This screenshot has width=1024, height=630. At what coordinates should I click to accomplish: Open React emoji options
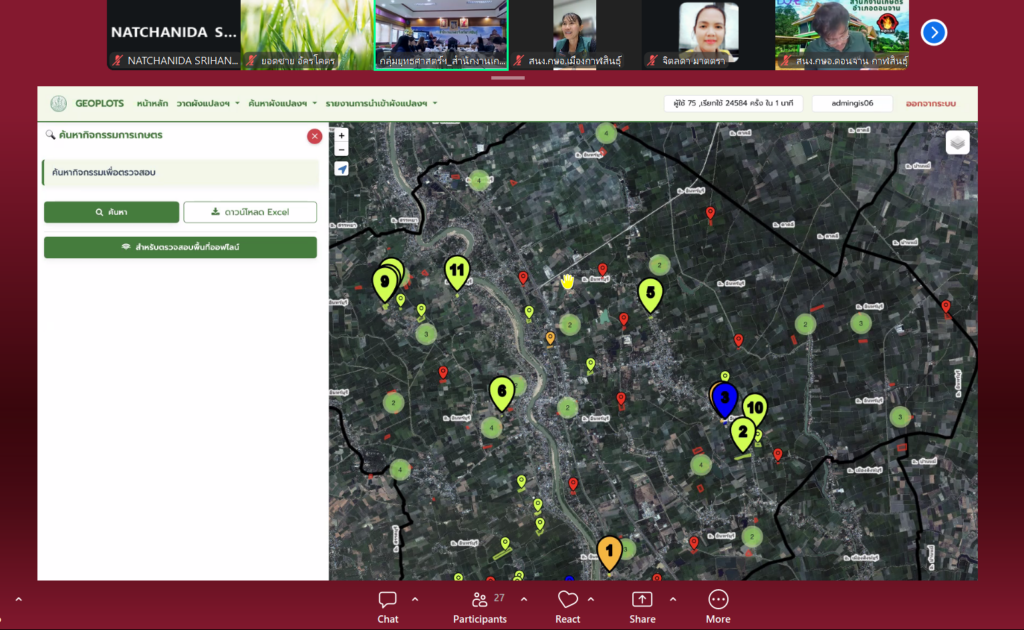click(568, 607)
